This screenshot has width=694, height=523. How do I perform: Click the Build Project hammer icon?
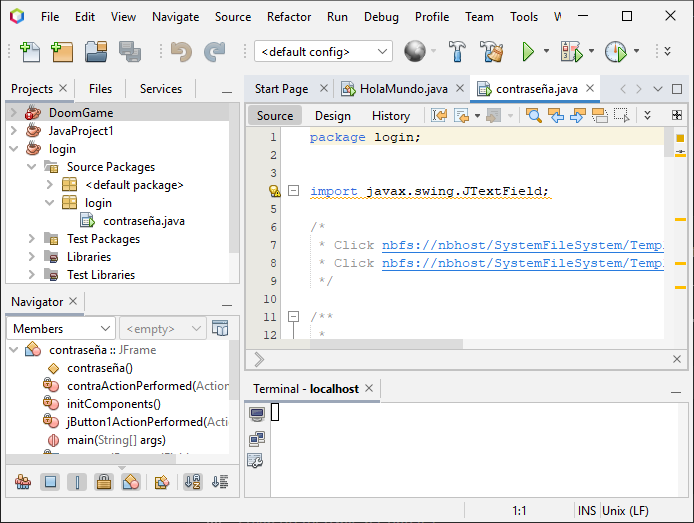click(x=457, y=51)
